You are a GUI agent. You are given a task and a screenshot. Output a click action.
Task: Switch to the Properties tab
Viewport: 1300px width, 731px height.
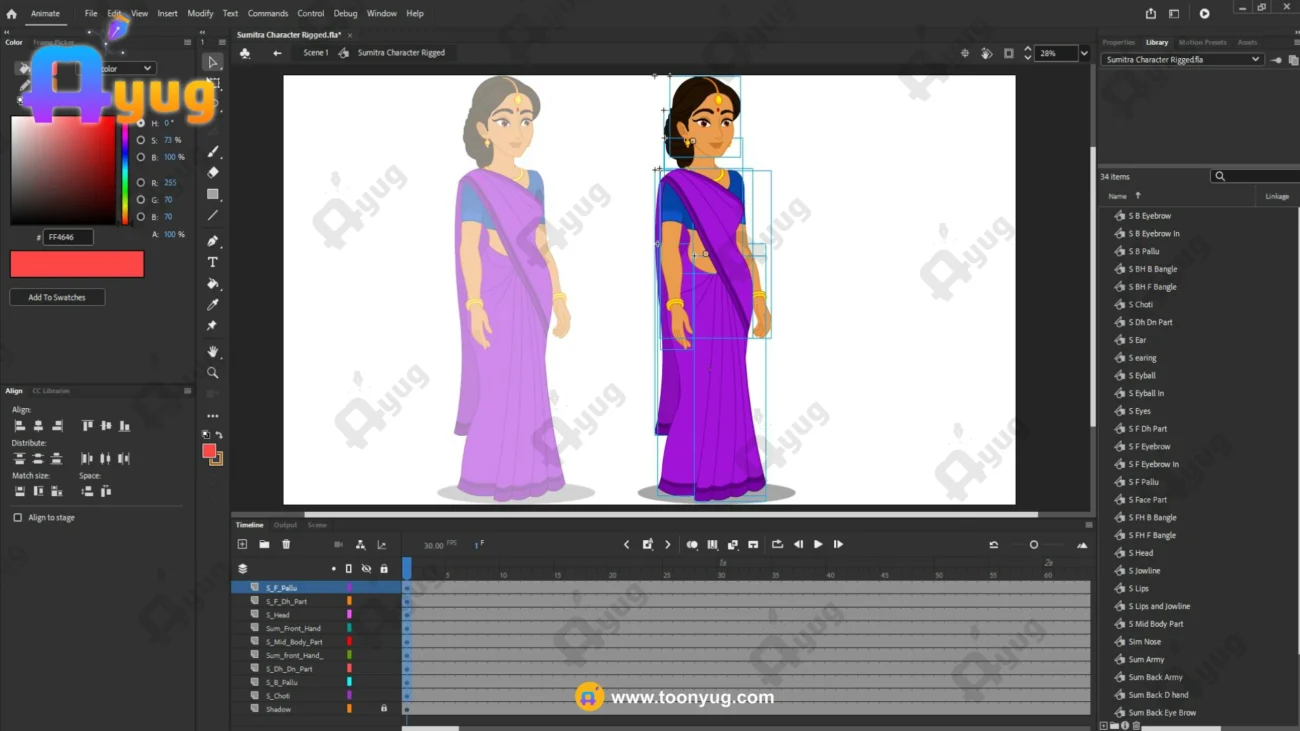(1118, 43)
